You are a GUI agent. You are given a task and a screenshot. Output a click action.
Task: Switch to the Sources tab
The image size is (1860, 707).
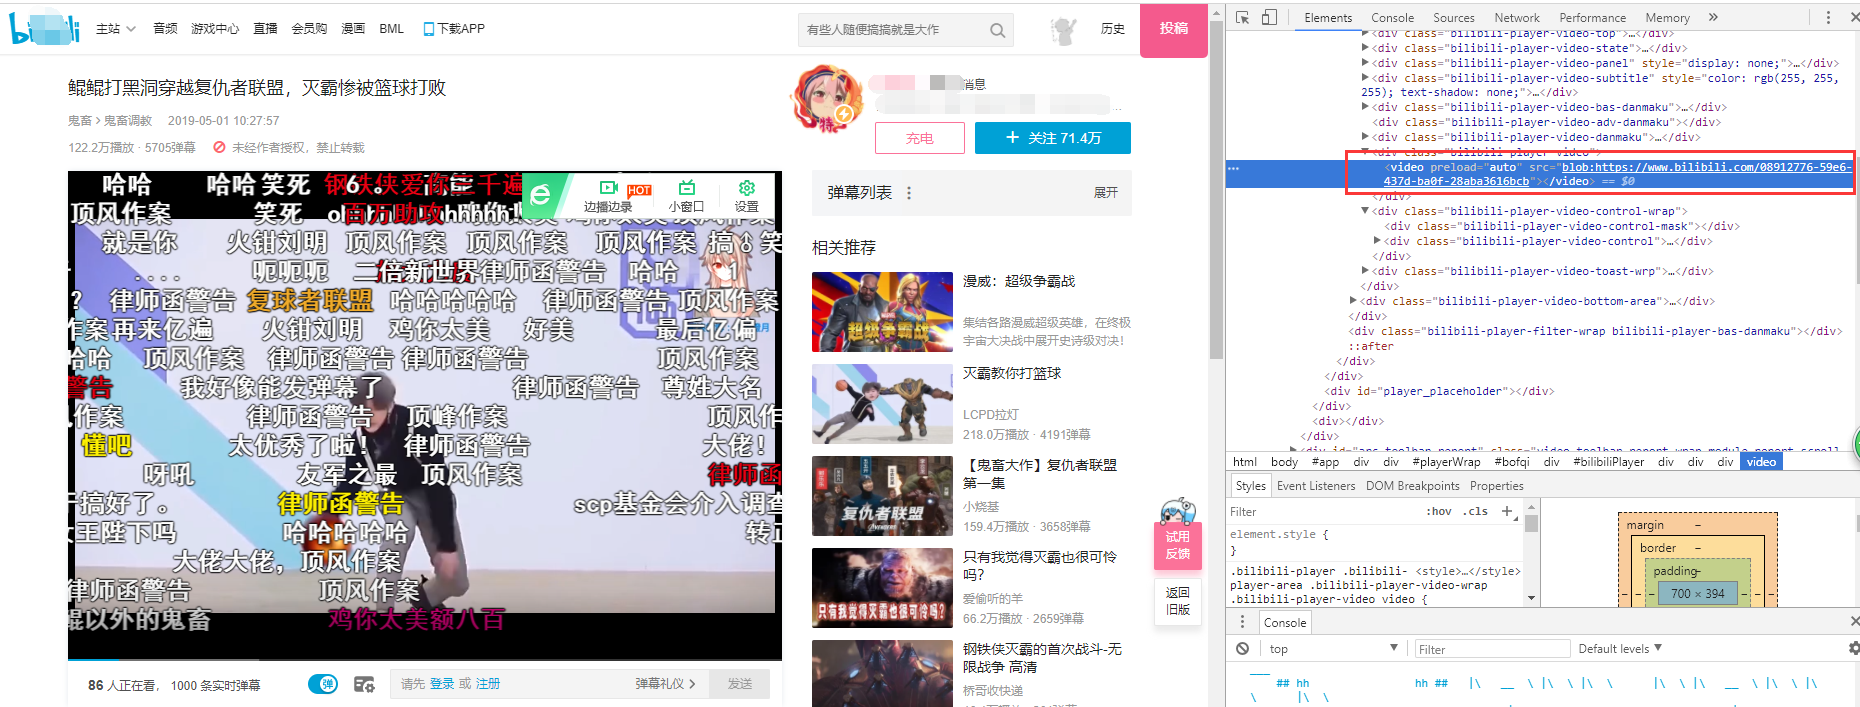pyautogui.click(x=1453, y=17)
